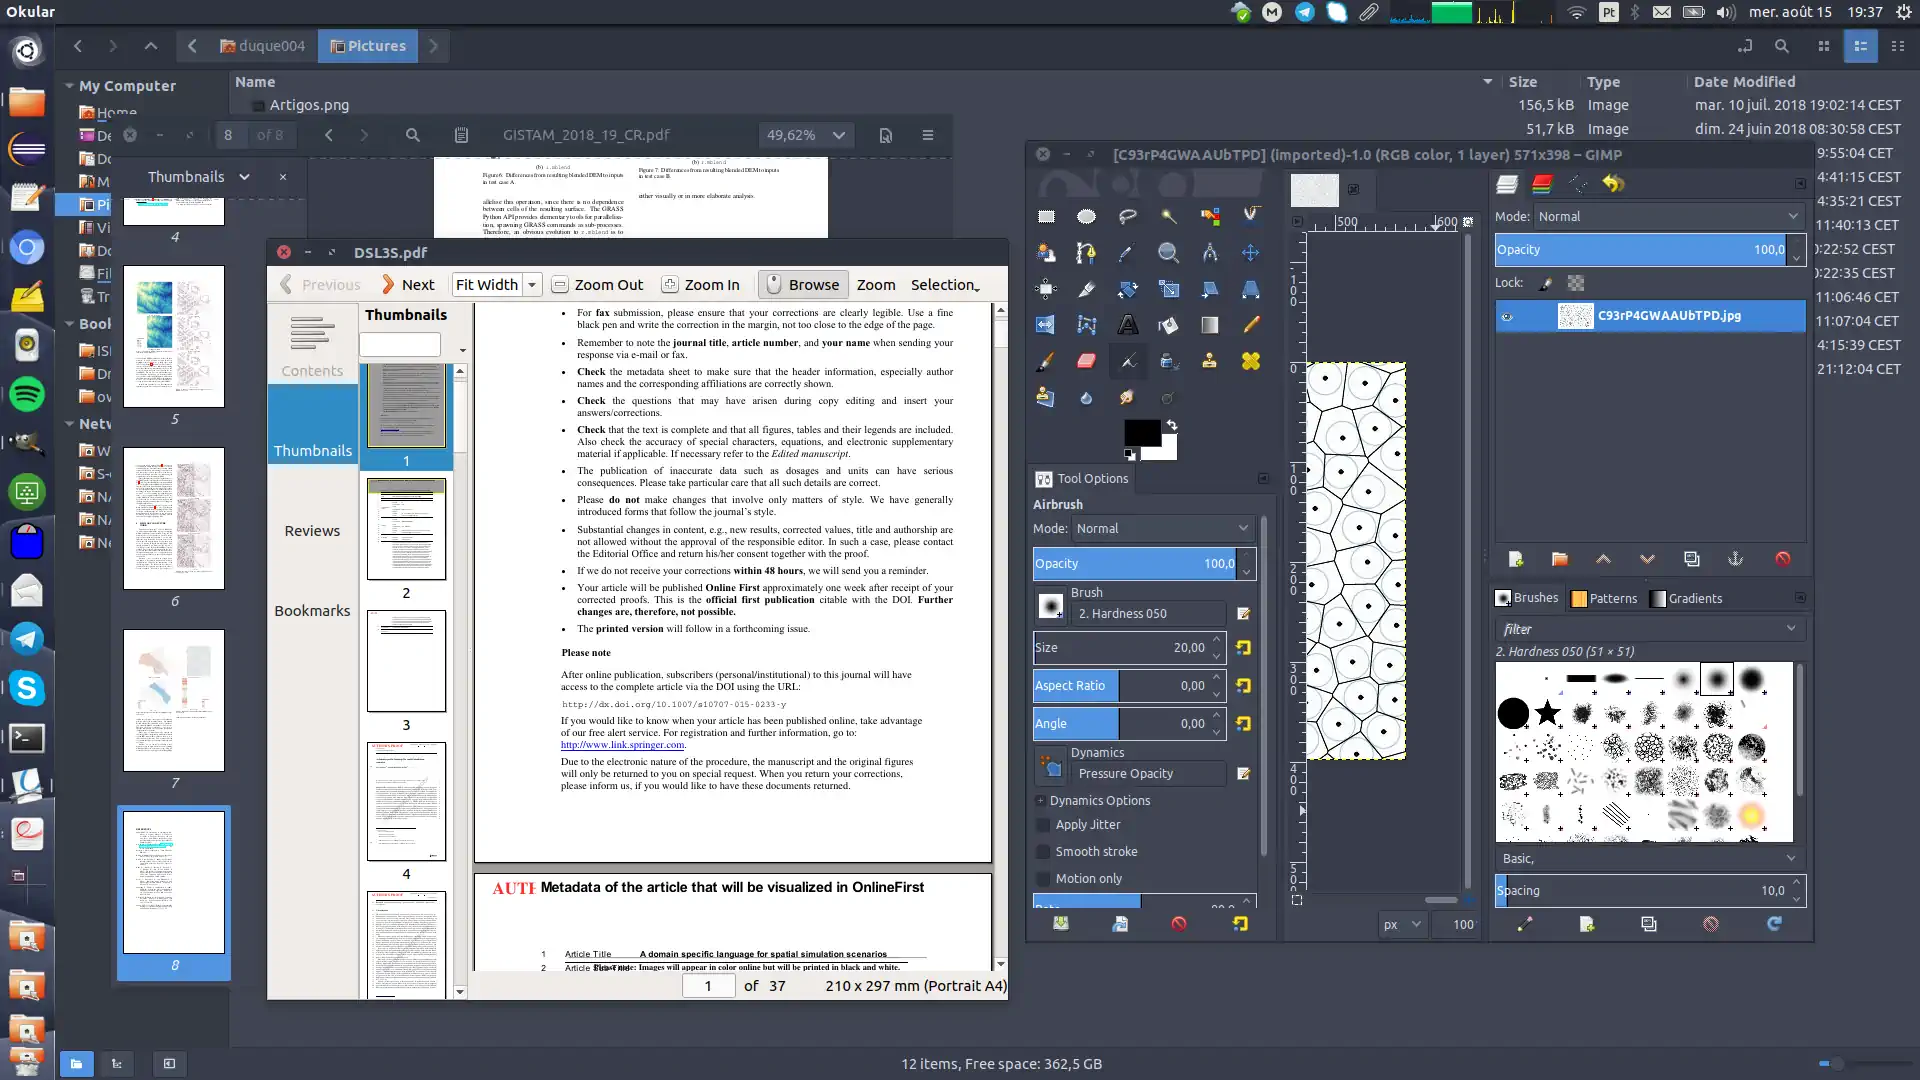The height and width of the screenshot is (1080, 1920).
Task: Expand Dynamics Options section
Action: 1041,801
